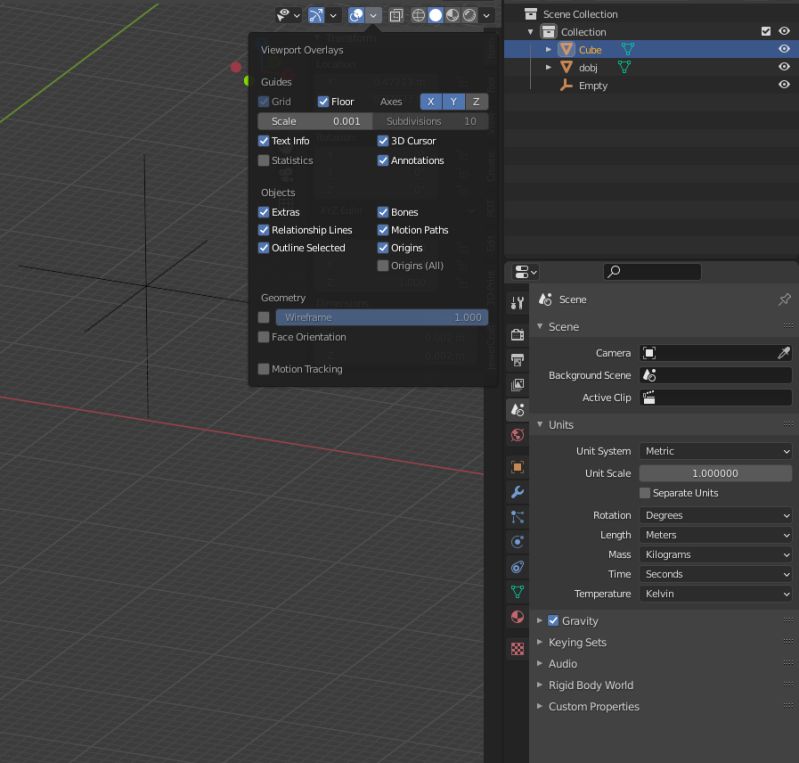Enable Face Orientation overlay
Screen dimensions: 799x763
(263, 337)
